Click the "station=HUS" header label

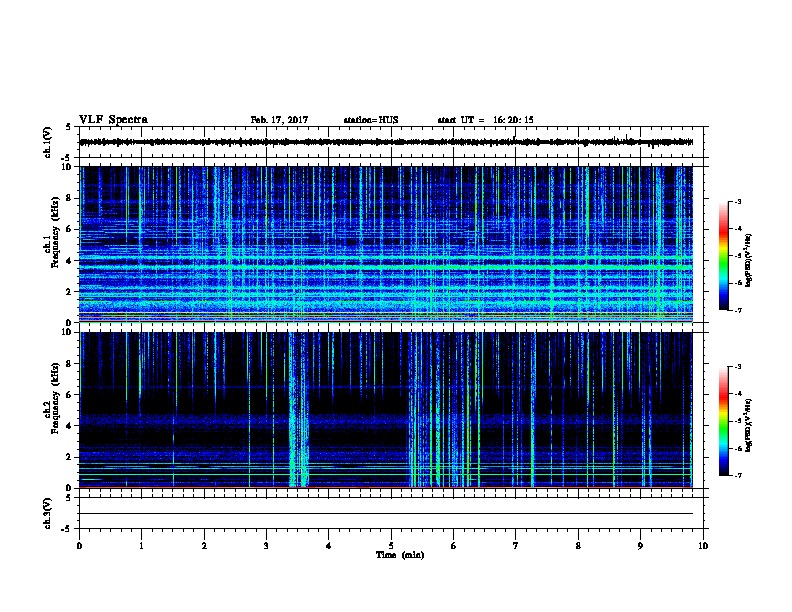pos(371,120)
